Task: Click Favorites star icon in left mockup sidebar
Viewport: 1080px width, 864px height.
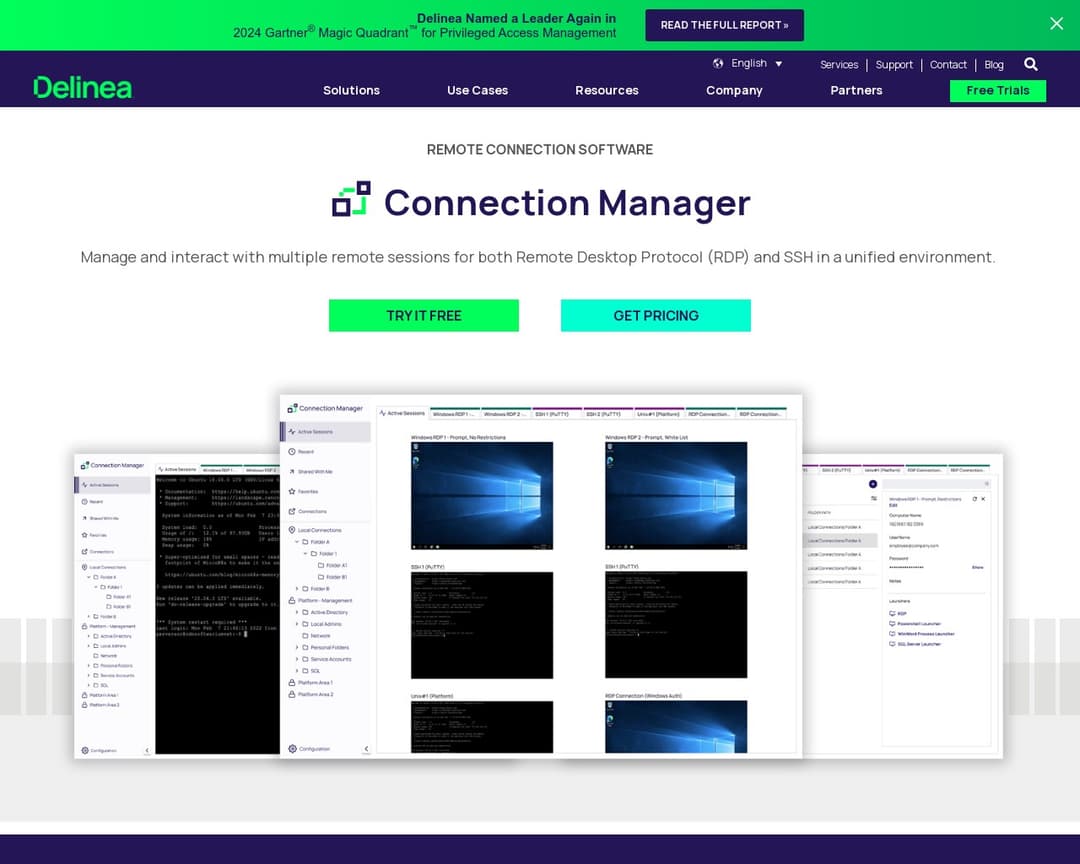Action: [x=85, y=535]
